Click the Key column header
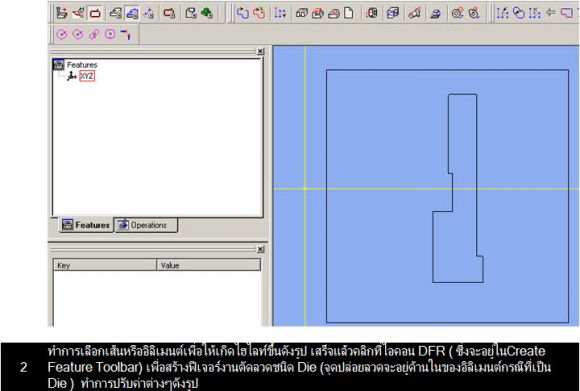The image size is (580, 391). pyautogui.click(x=105, y=265)
